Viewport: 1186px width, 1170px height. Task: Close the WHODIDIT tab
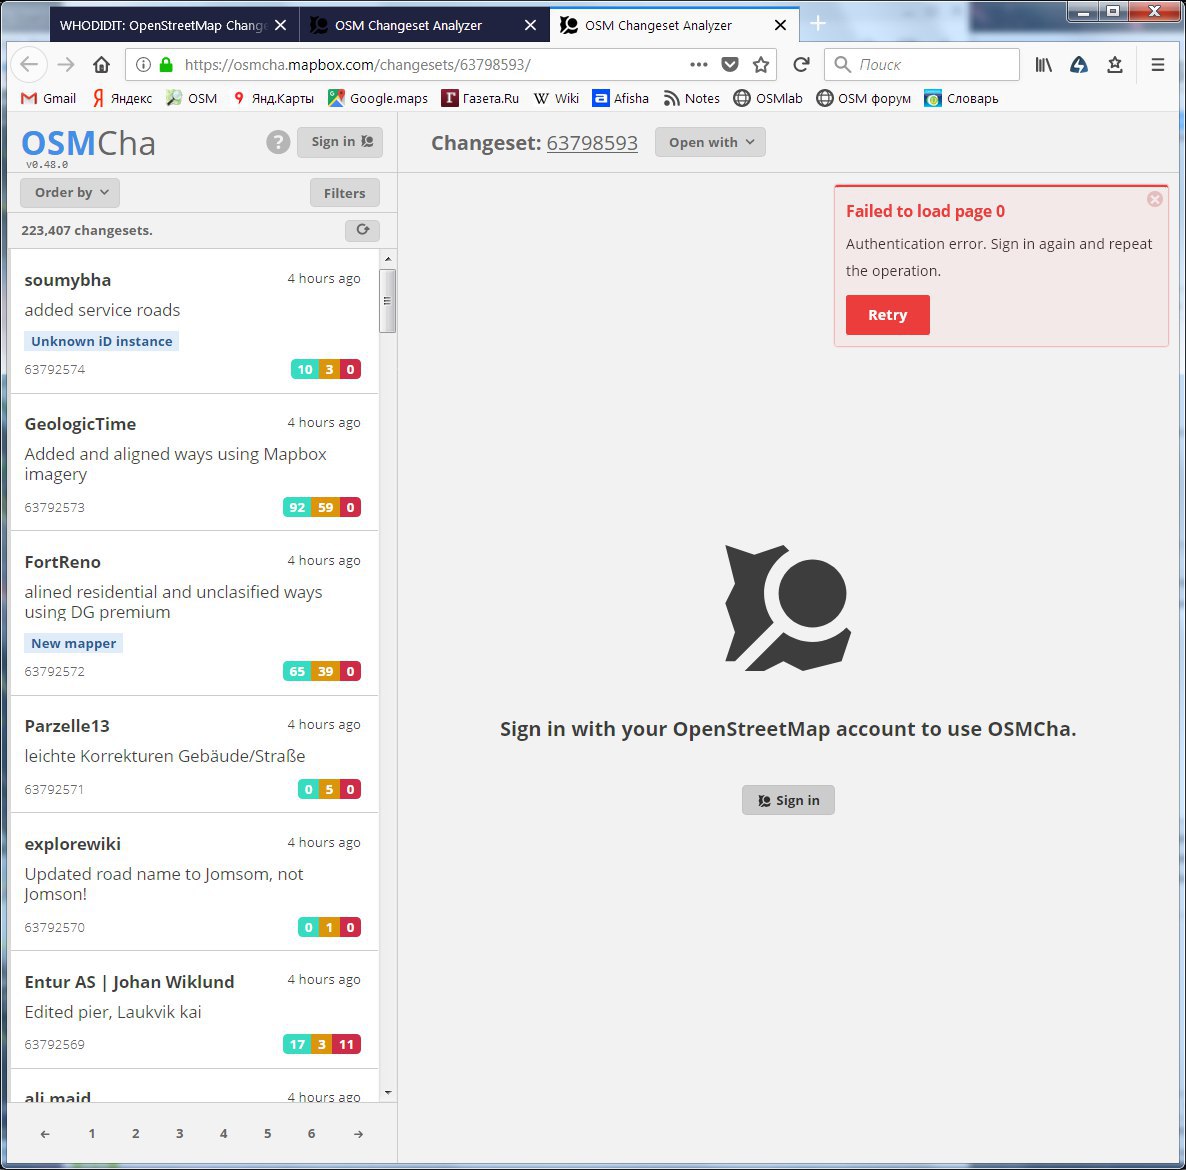(x=281, y=25)
